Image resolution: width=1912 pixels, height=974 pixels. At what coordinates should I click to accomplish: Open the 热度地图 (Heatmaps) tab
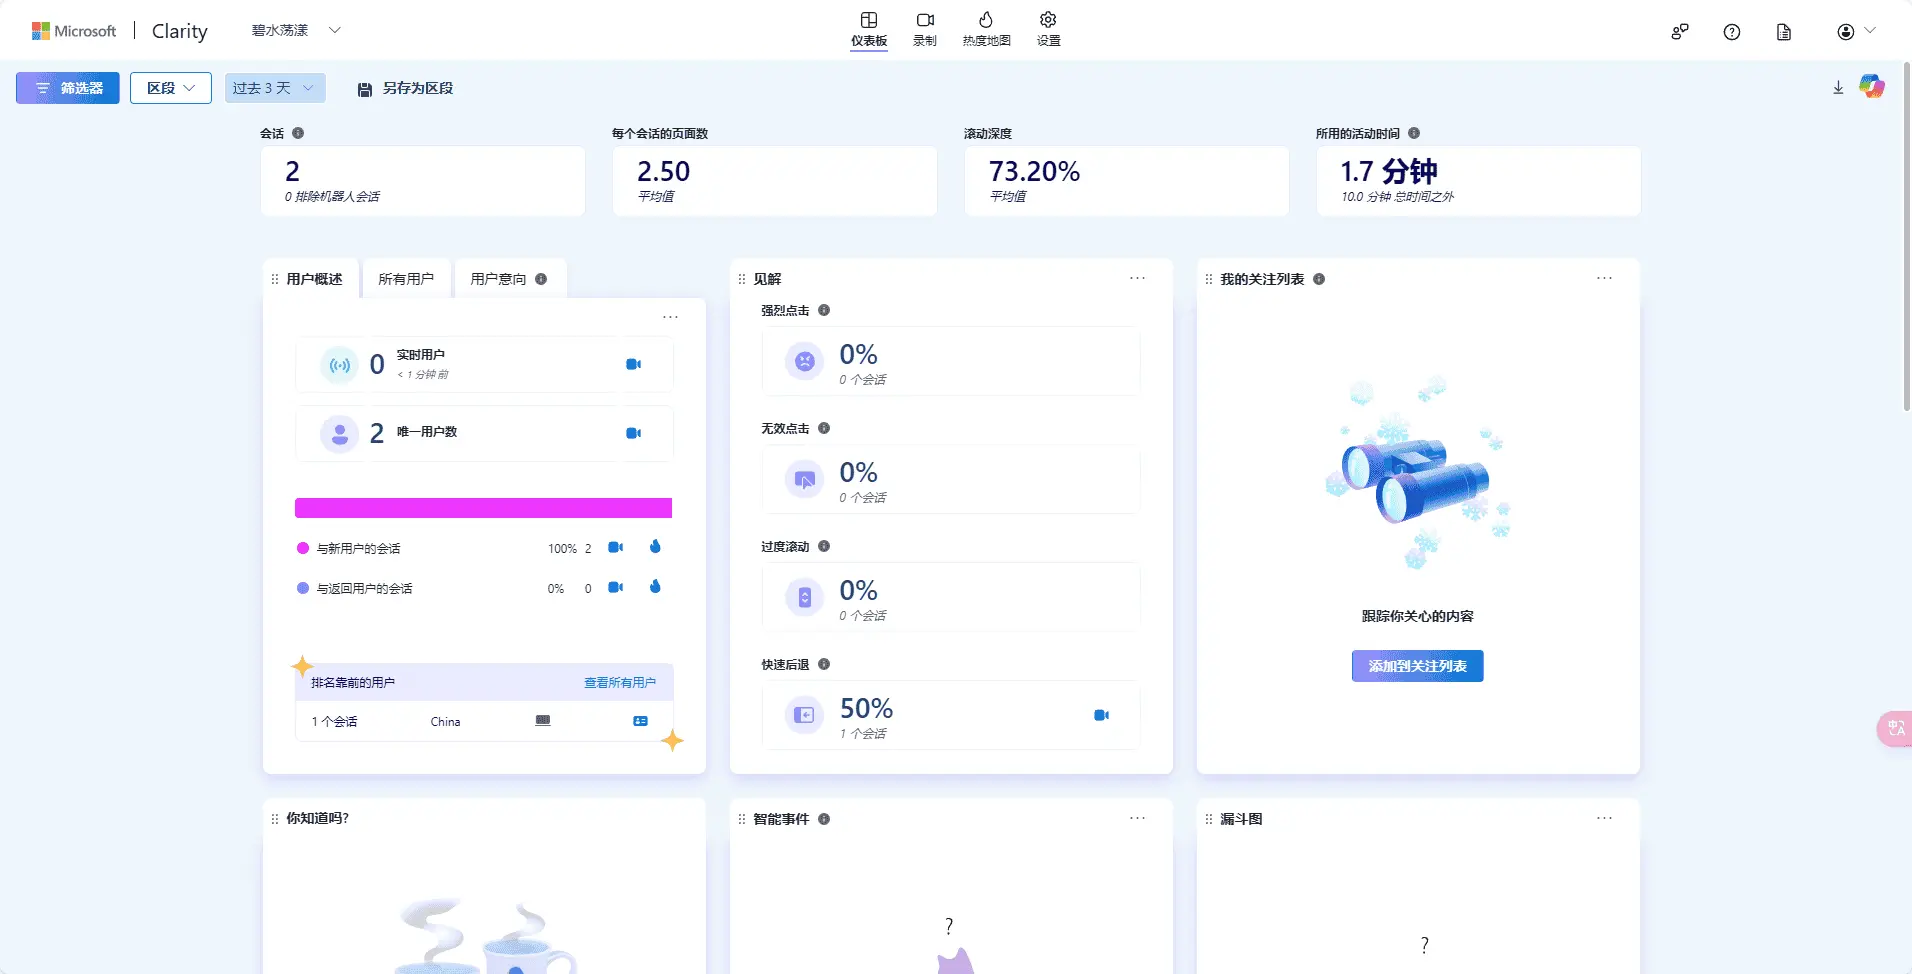tap(986, 29)
